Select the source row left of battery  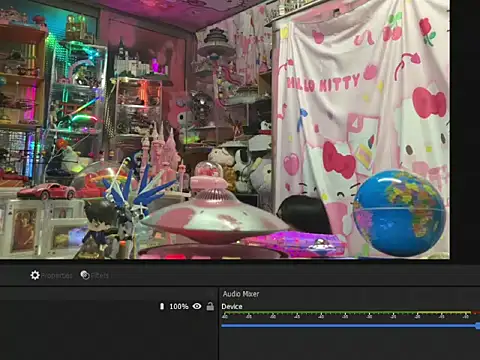point(79,306)
